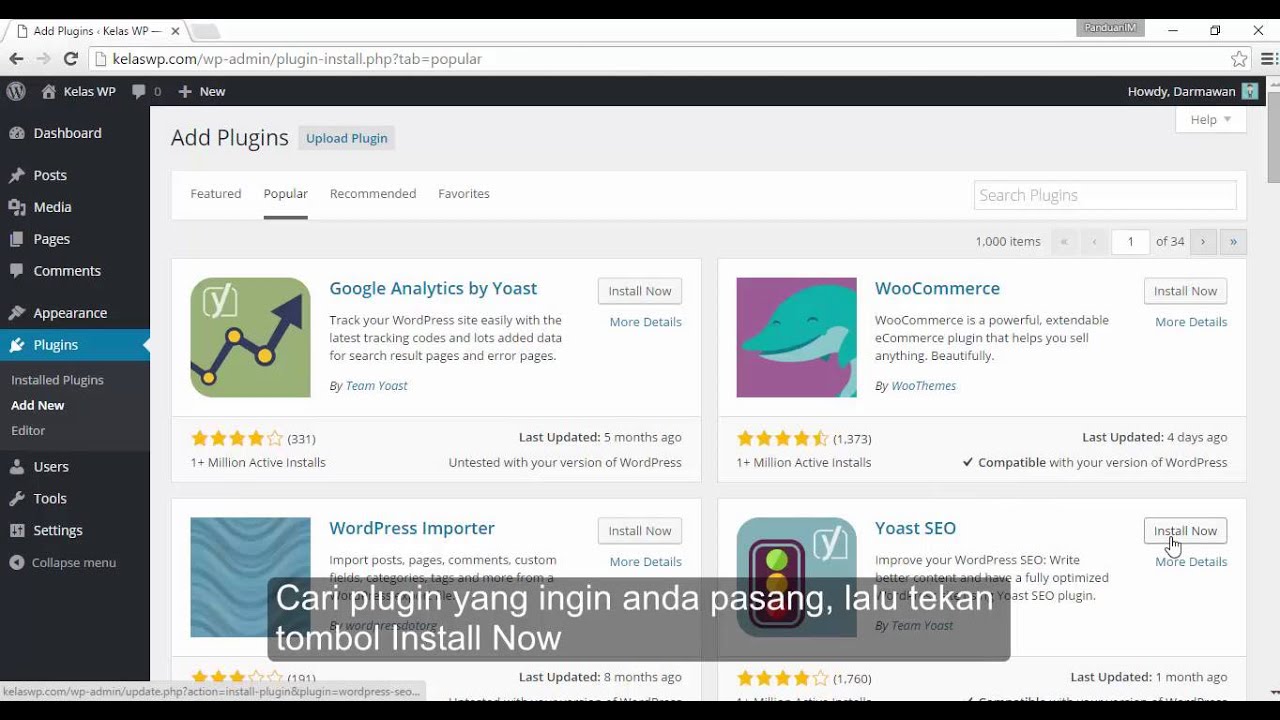Click browser back arrow
The height and width of the screenshot is (720, 1280).
point(16,59)
